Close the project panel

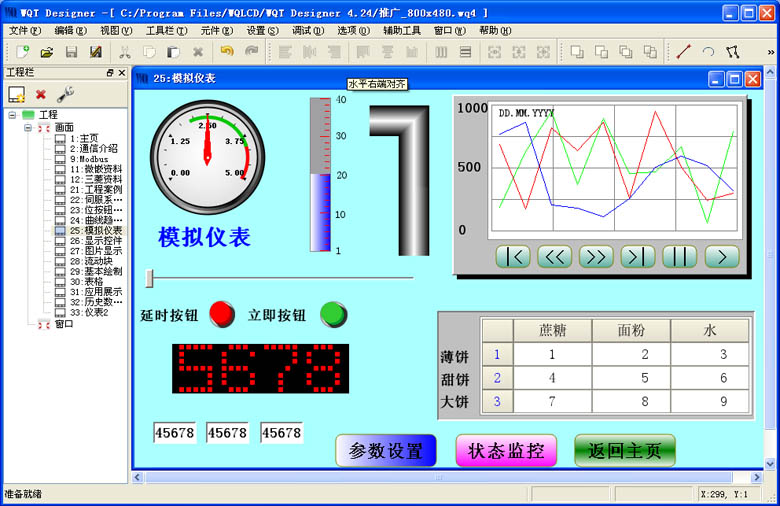(122, 73)
